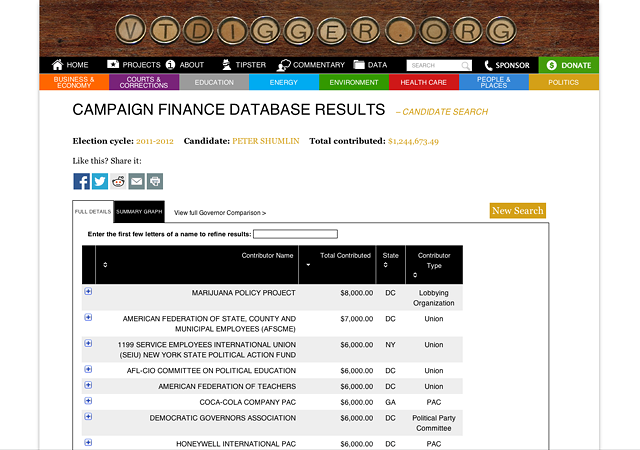The width and height of the screenshot is (640, 450).
Task: Open Courts & Corrections section
Action: pos(144,82)
